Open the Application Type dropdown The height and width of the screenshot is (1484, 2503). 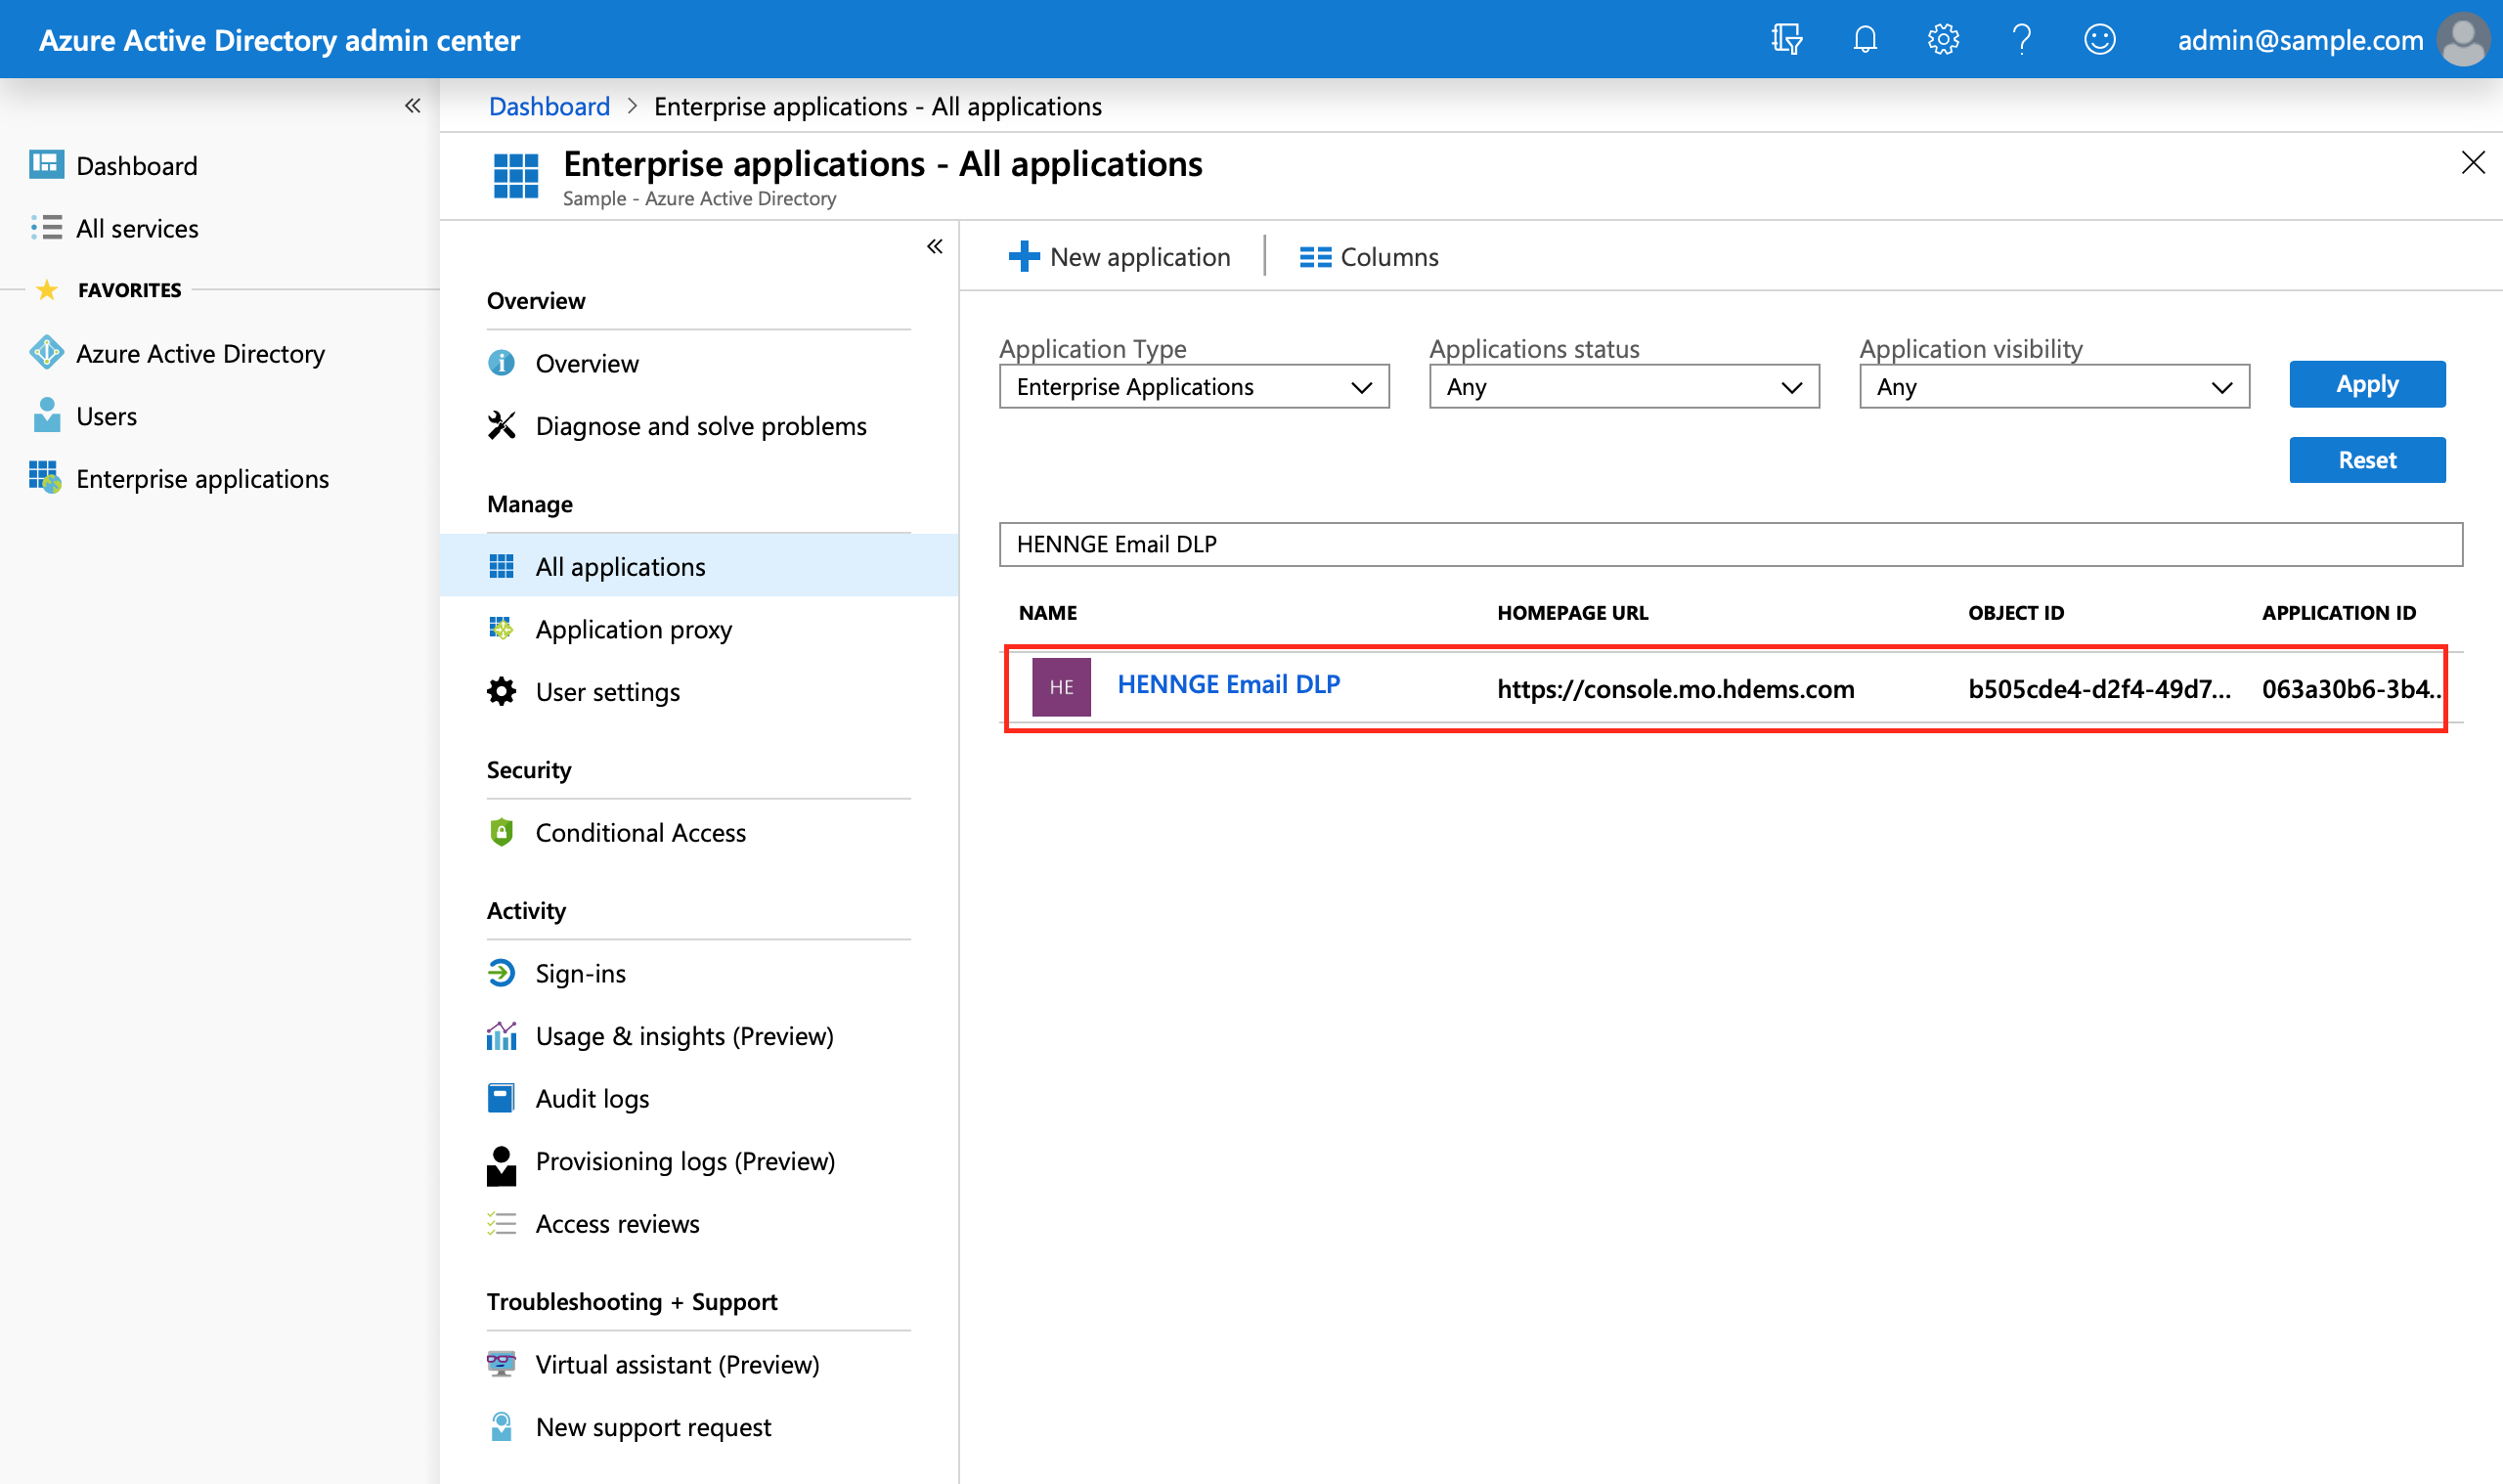pyautogui.click(x=1194, y=387)
